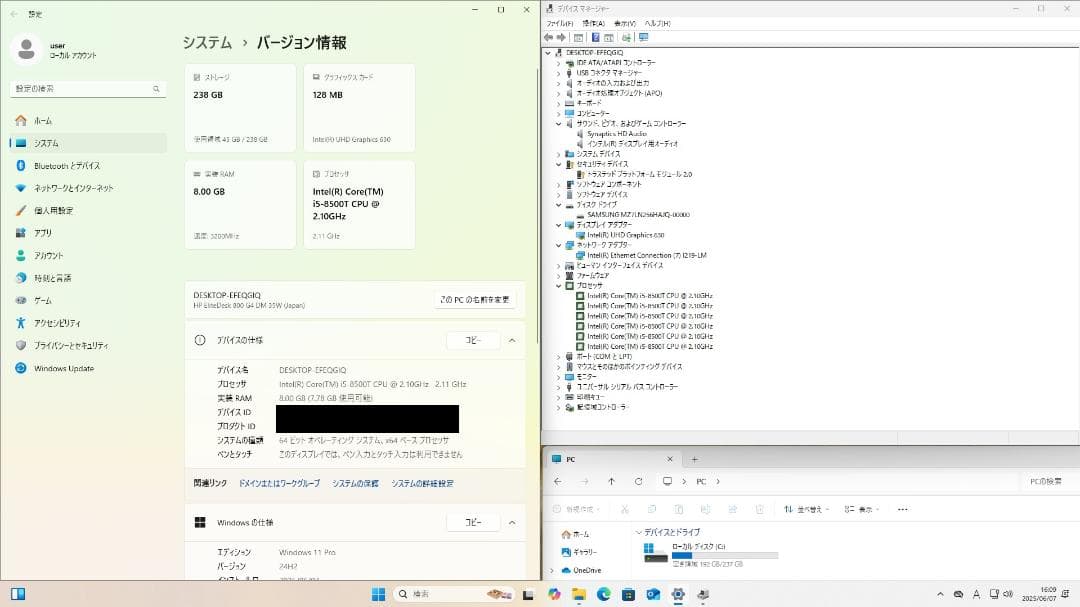Image resolution: width=1080 pixels, height=607 pixels.
Task: Click the back arrow in Device Manager toolbar
Action: click(x=548, y=37)
